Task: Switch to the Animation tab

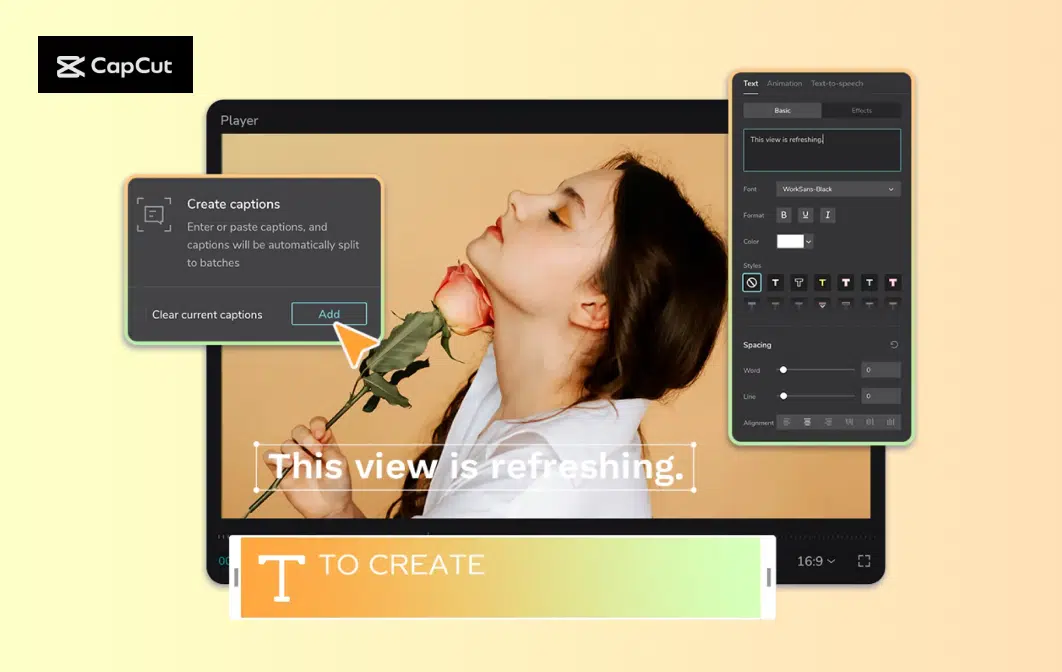Action: 783,82
